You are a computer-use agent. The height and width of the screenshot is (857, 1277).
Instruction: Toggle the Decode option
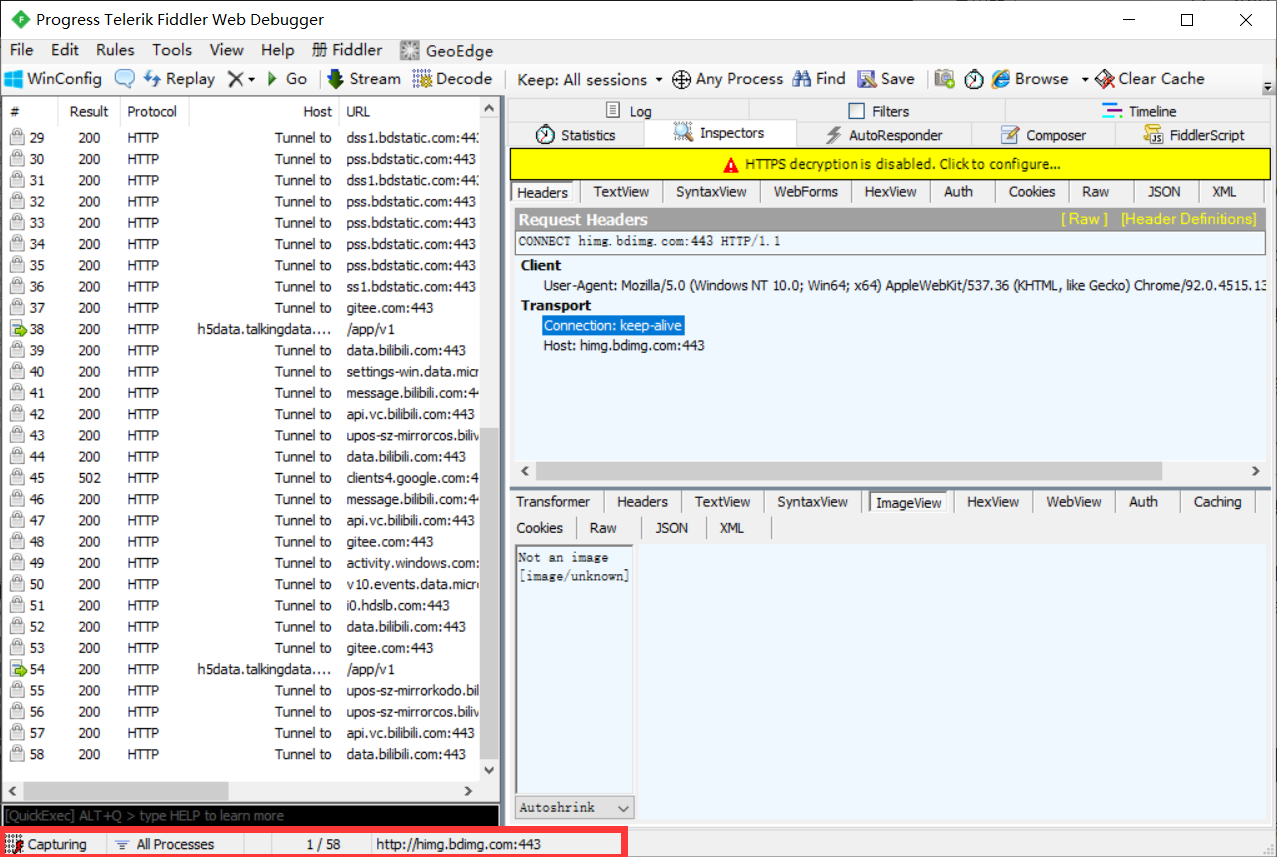[x=452, y=79]
